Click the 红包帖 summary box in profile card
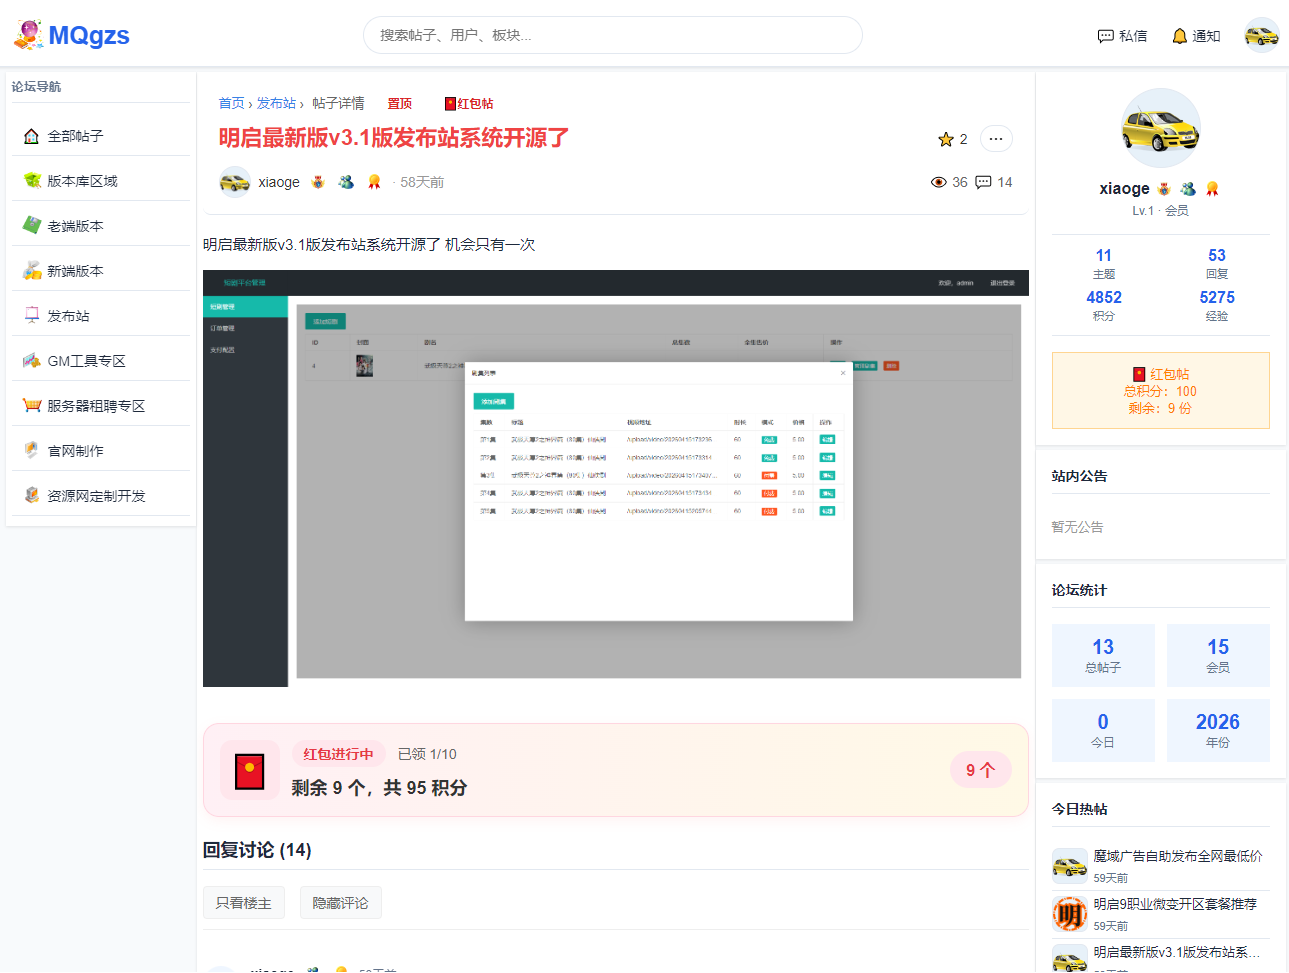 click(1161, 390)
